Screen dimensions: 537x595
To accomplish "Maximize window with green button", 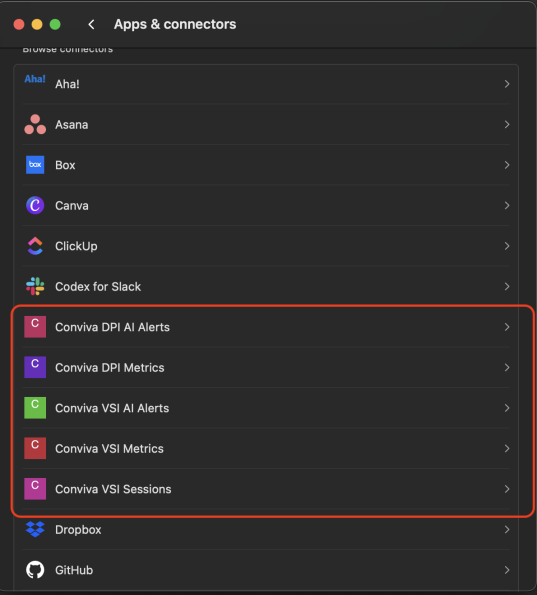I will click(55, 24).
